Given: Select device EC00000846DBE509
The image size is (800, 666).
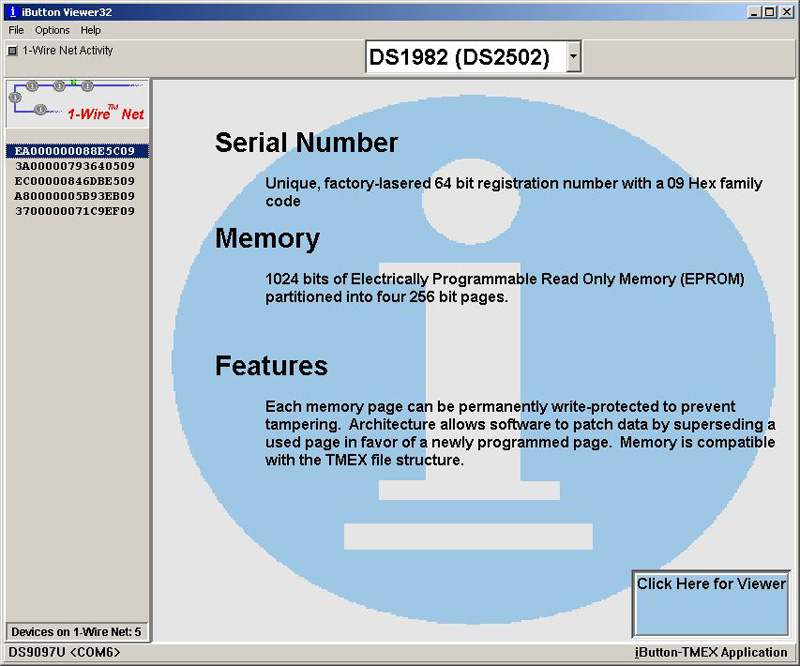Looking at the screenshot, I should pos(75,181).
